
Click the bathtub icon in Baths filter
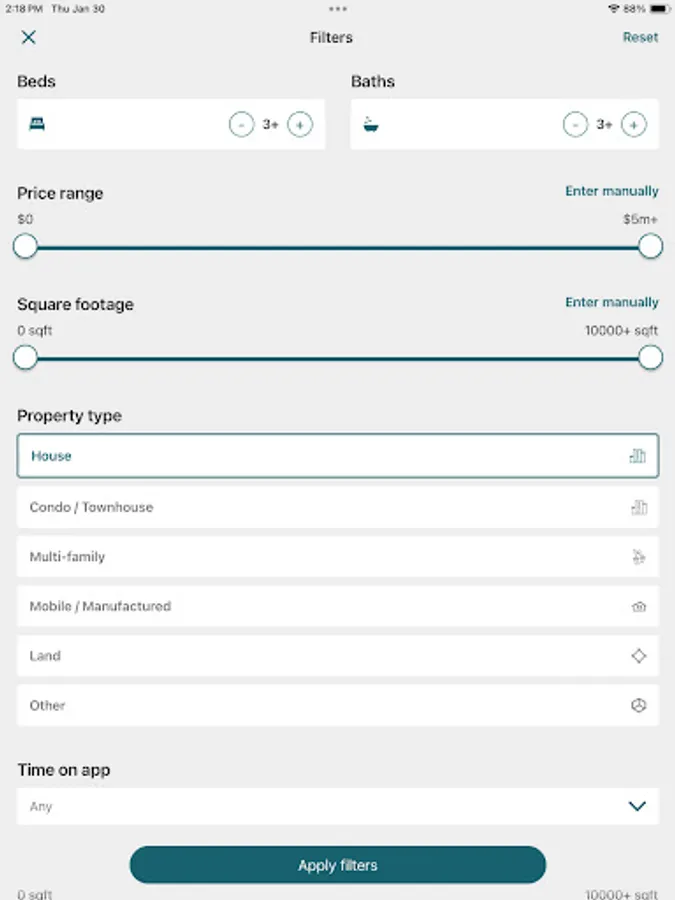(370, 124)
